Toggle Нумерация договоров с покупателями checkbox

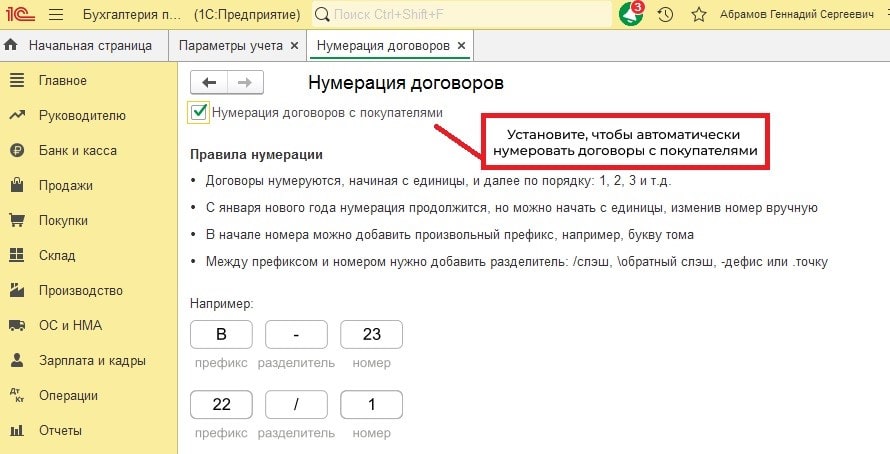199,113
